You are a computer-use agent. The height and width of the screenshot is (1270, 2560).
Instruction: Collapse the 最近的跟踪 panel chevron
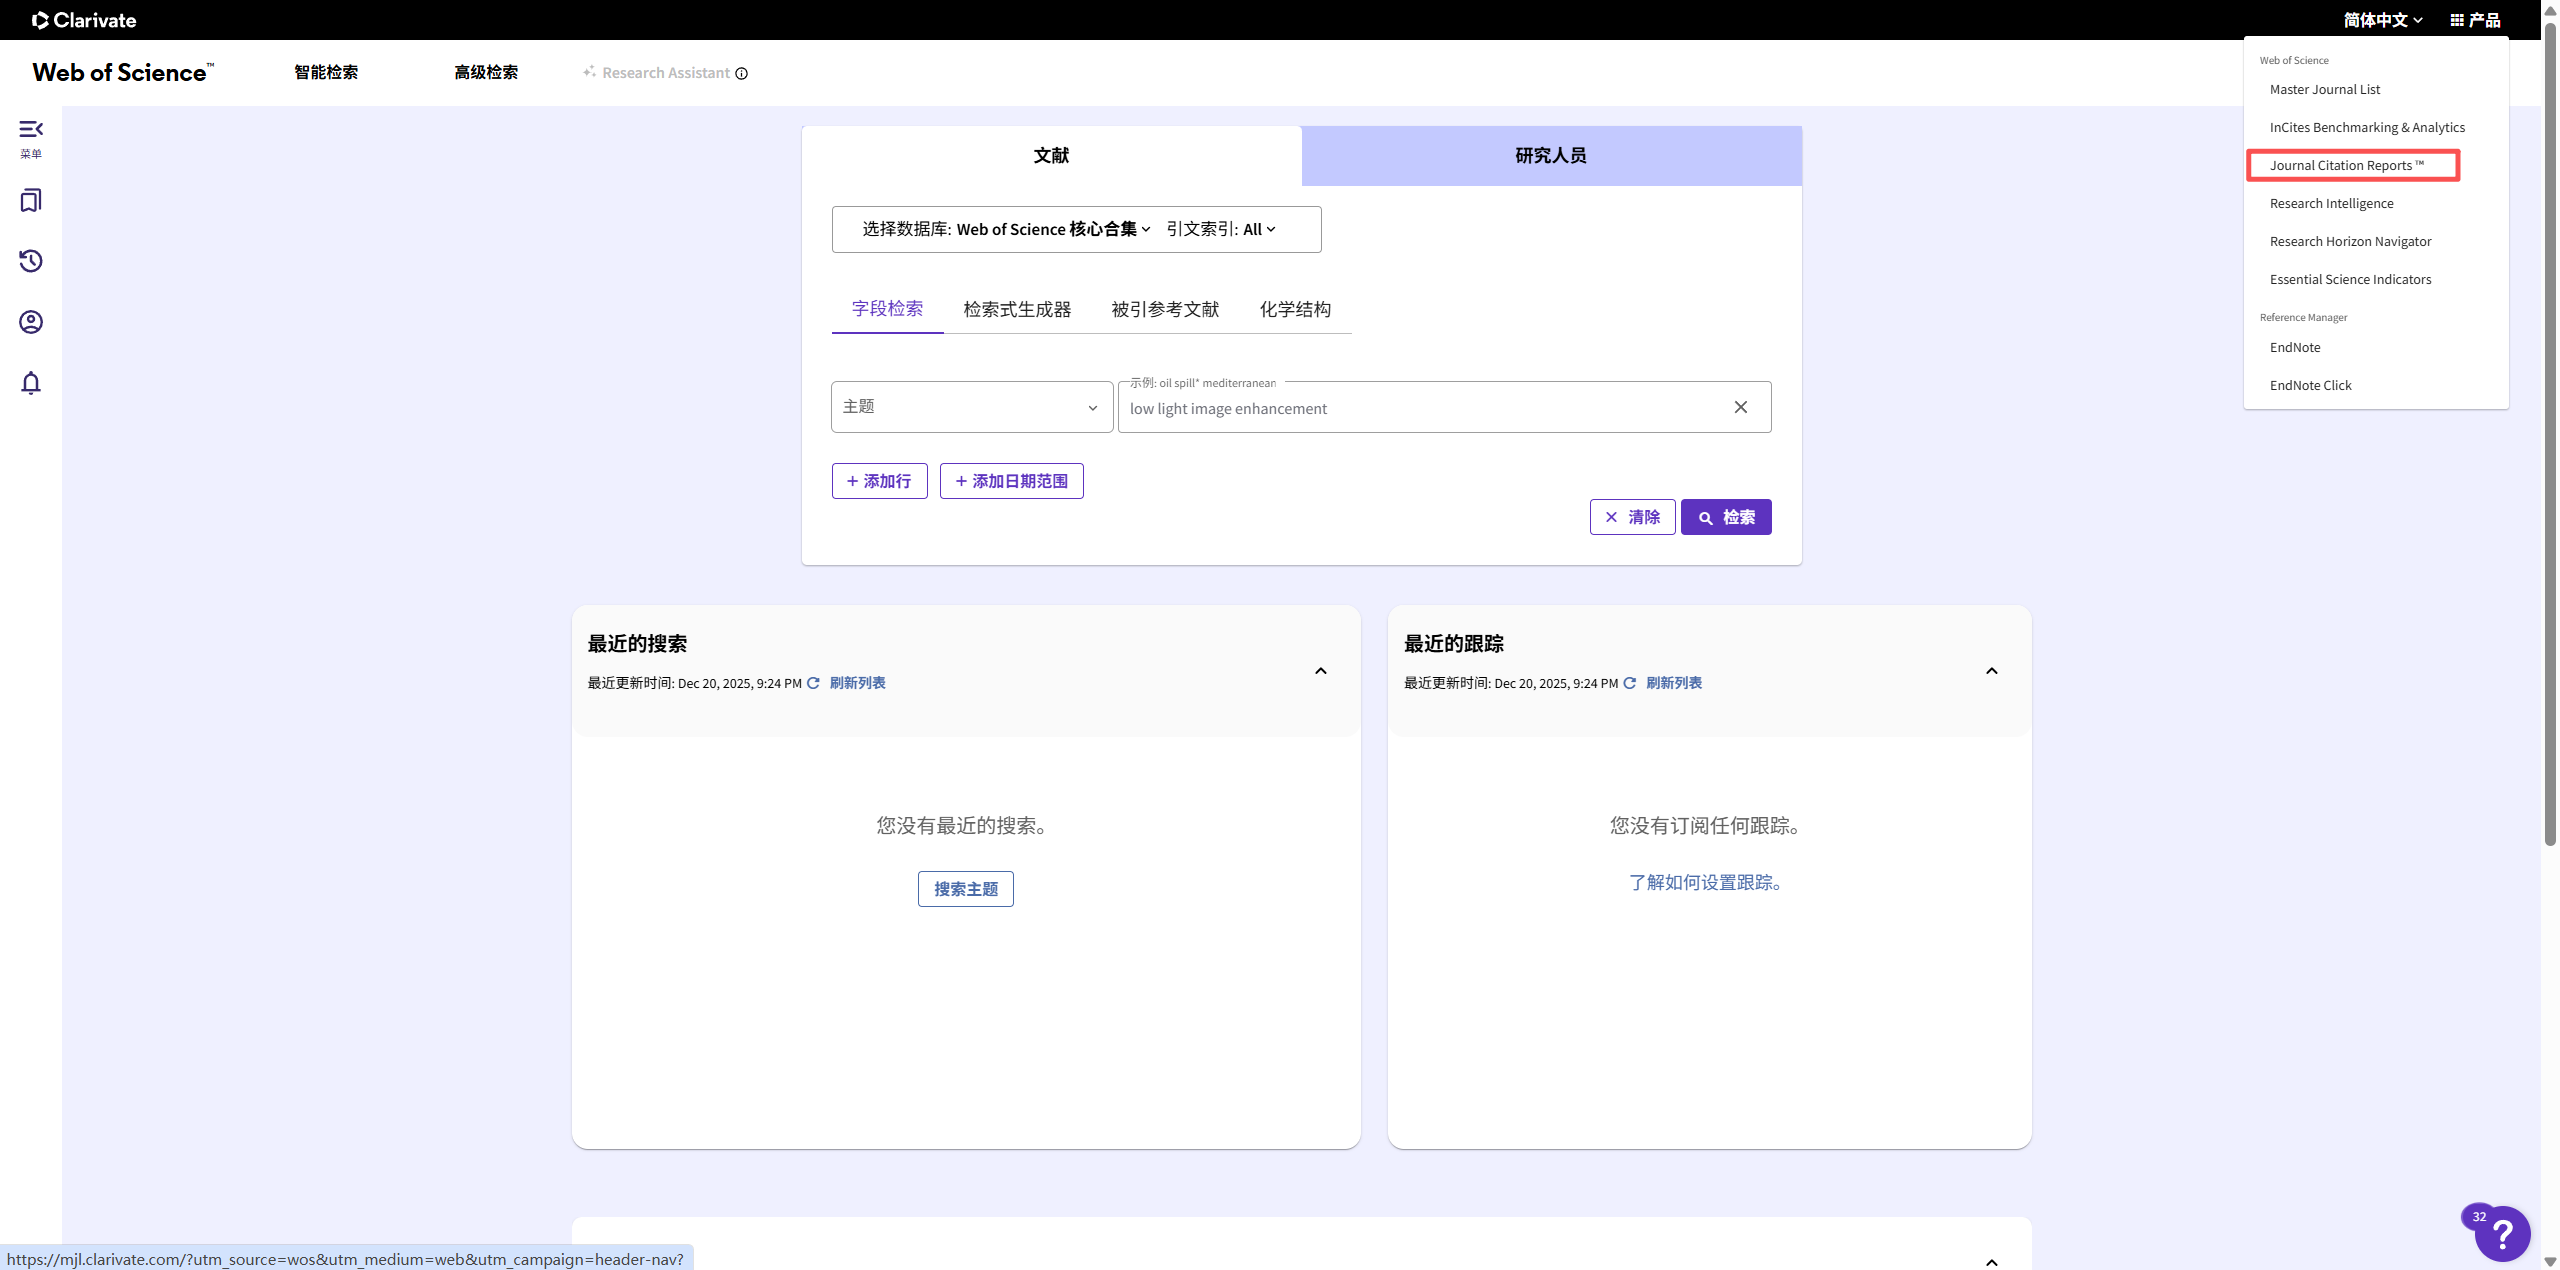click(1991, 671)
